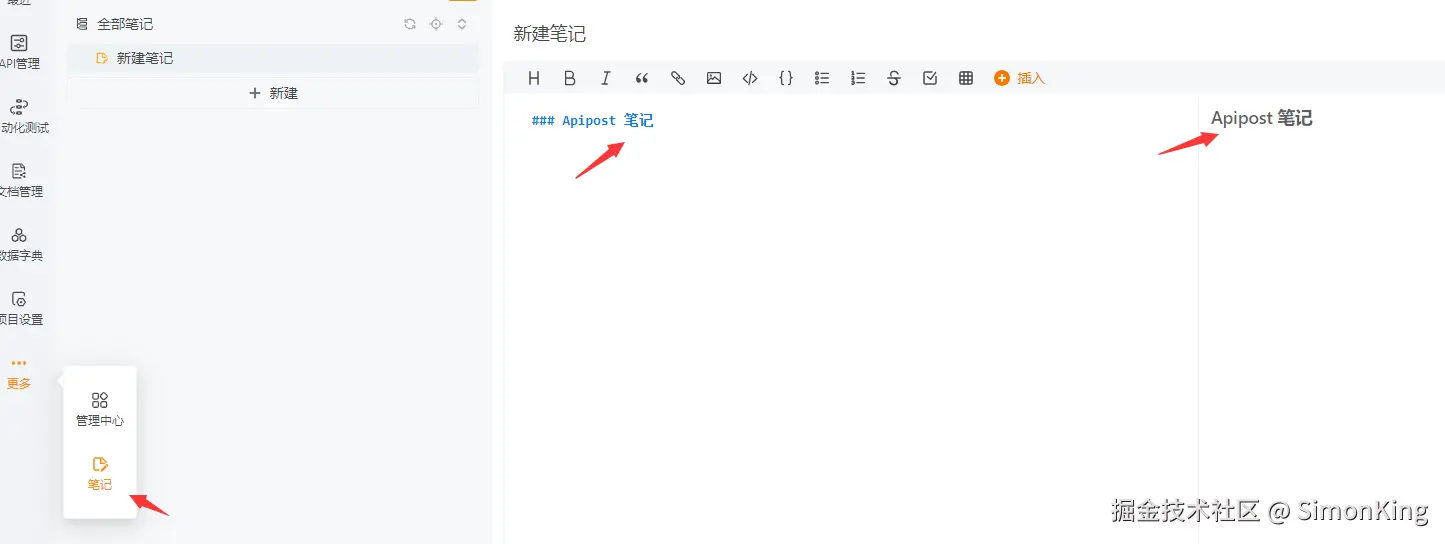Select the 新建笔记 note in list
1445x544 pixels.
tap(272, 58)
